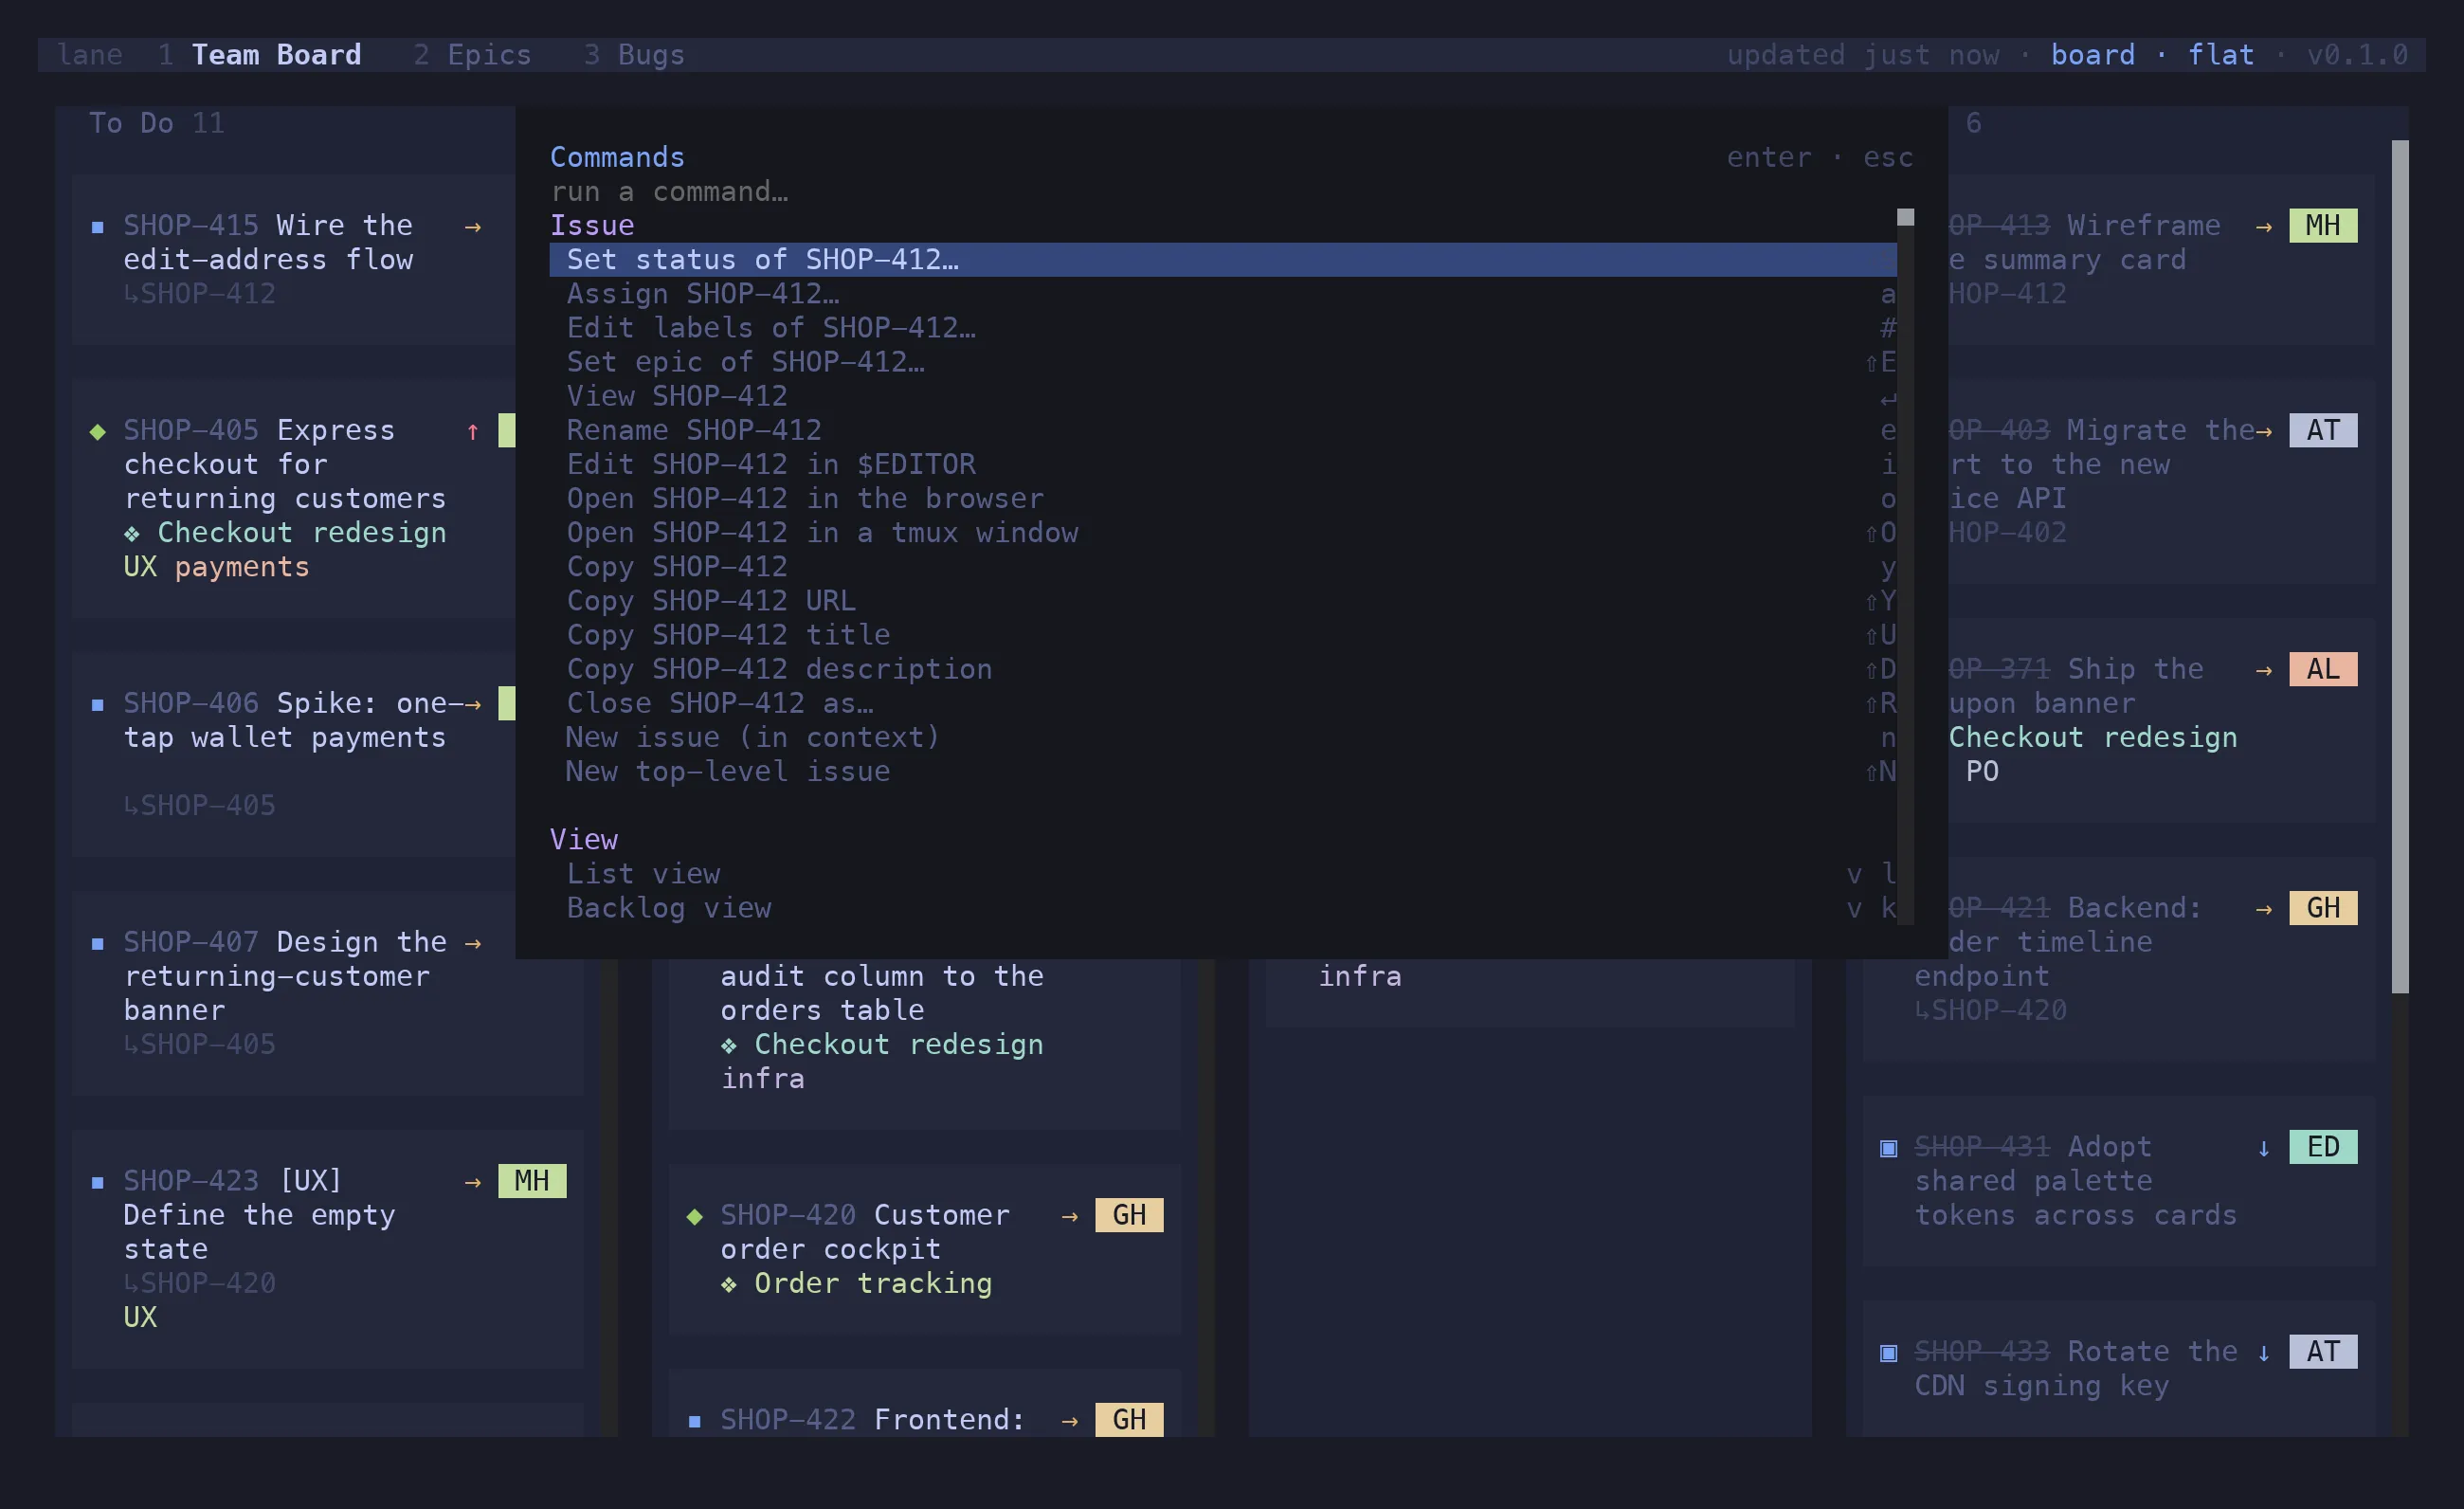Click the GH assignee badge on SHOP-420 card
Image resolution: width=2464 pixels, height=1509 pixels.
[x=1129, y=1215]
